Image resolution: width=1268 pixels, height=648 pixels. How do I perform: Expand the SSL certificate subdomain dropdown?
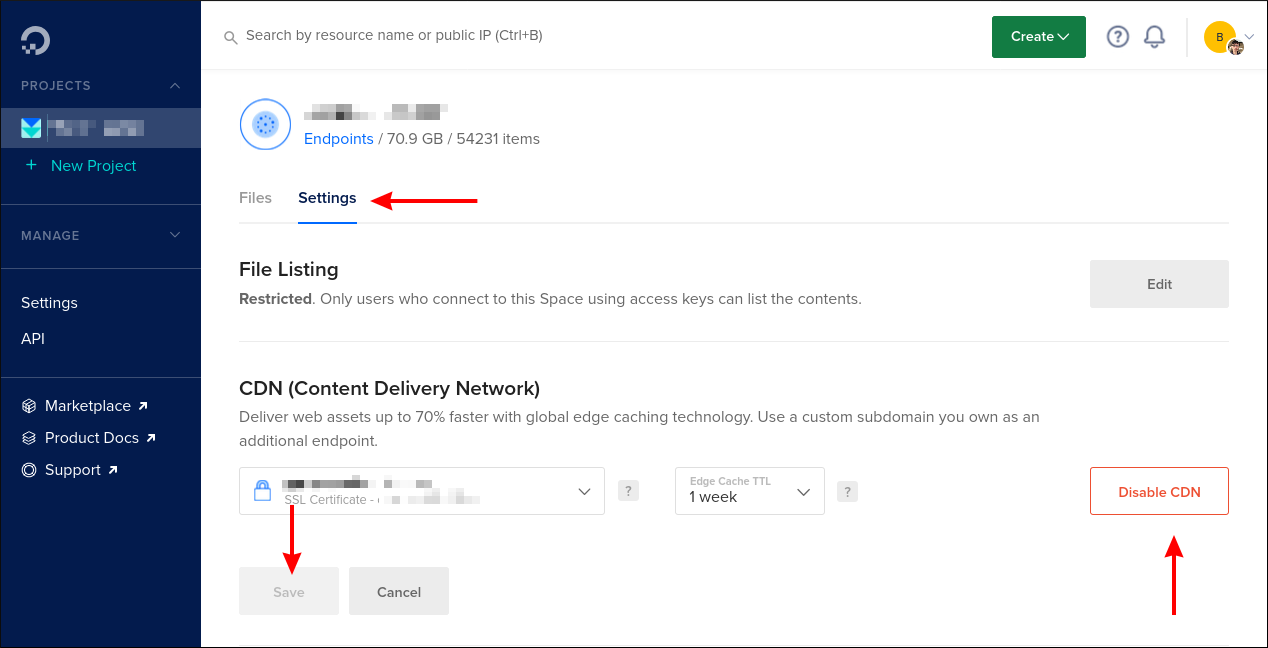[x=585, y=490]
